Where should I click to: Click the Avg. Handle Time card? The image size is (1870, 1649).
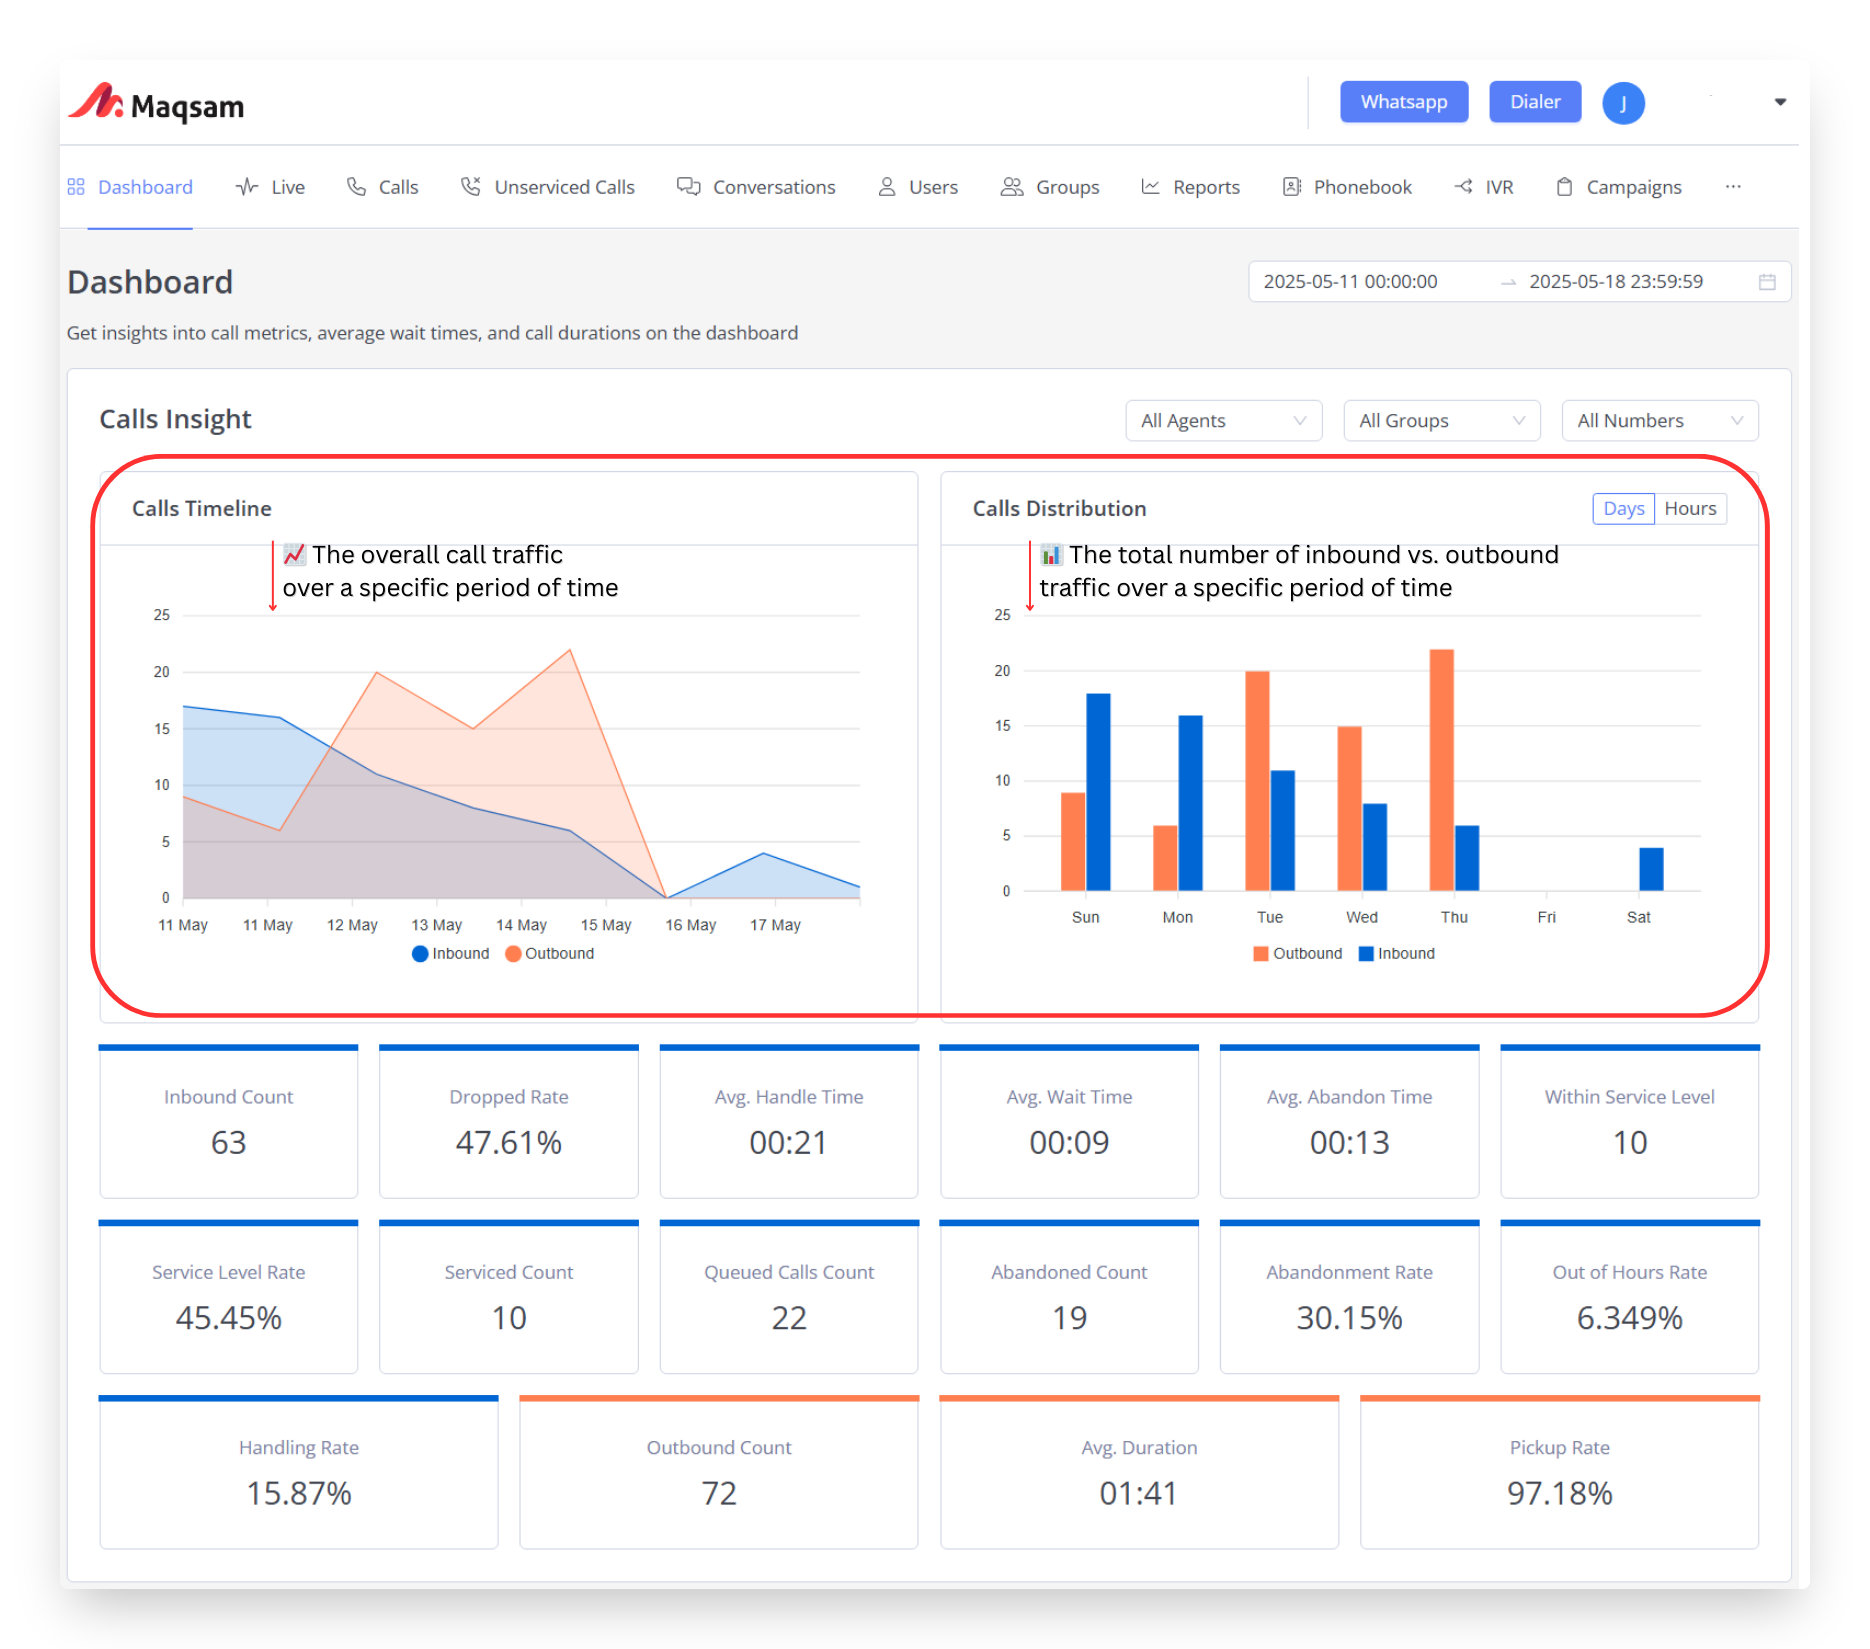pos(789,1121)
